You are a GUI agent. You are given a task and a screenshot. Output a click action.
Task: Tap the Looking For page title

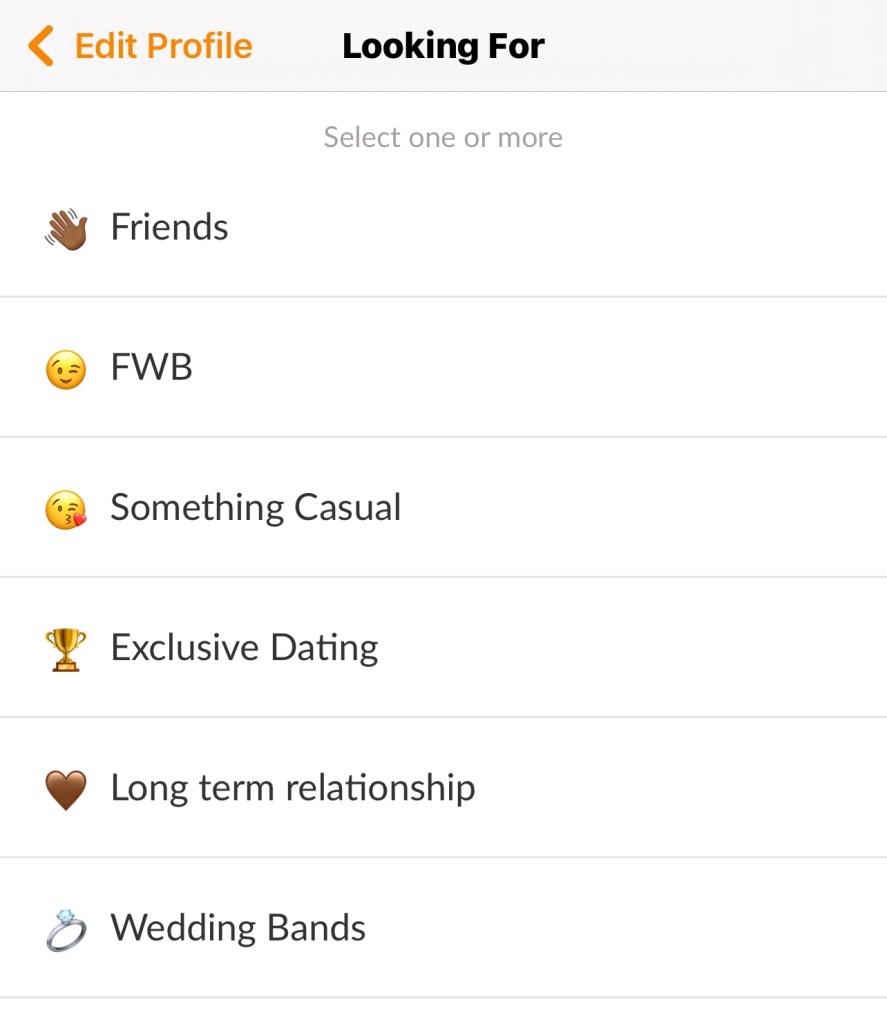click(443, 46)
